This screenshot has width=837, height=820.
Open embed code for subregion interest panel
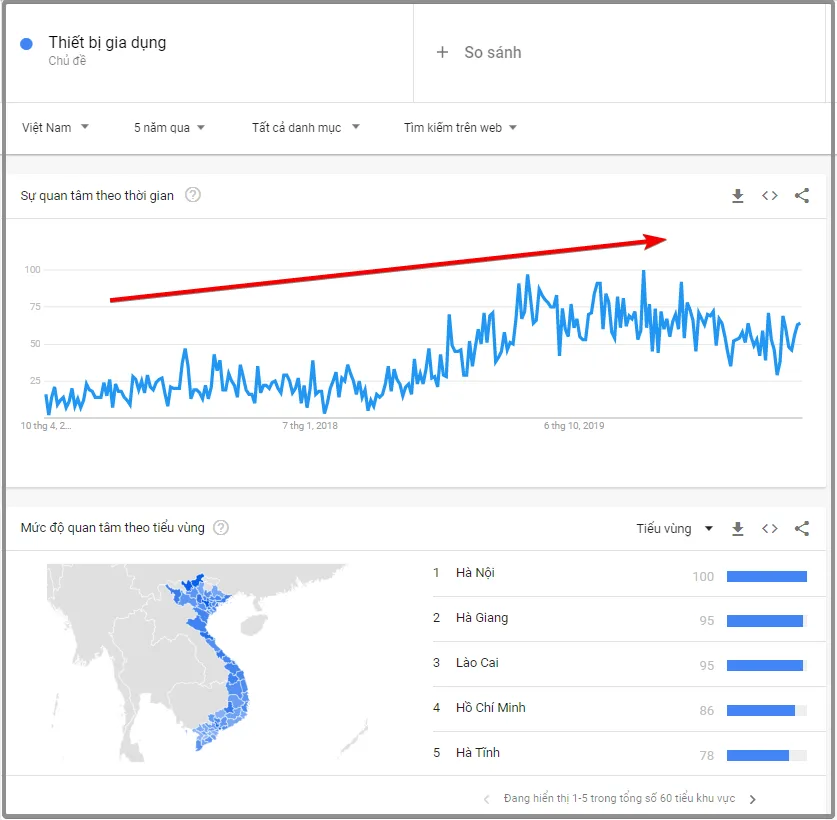point(770,529)
